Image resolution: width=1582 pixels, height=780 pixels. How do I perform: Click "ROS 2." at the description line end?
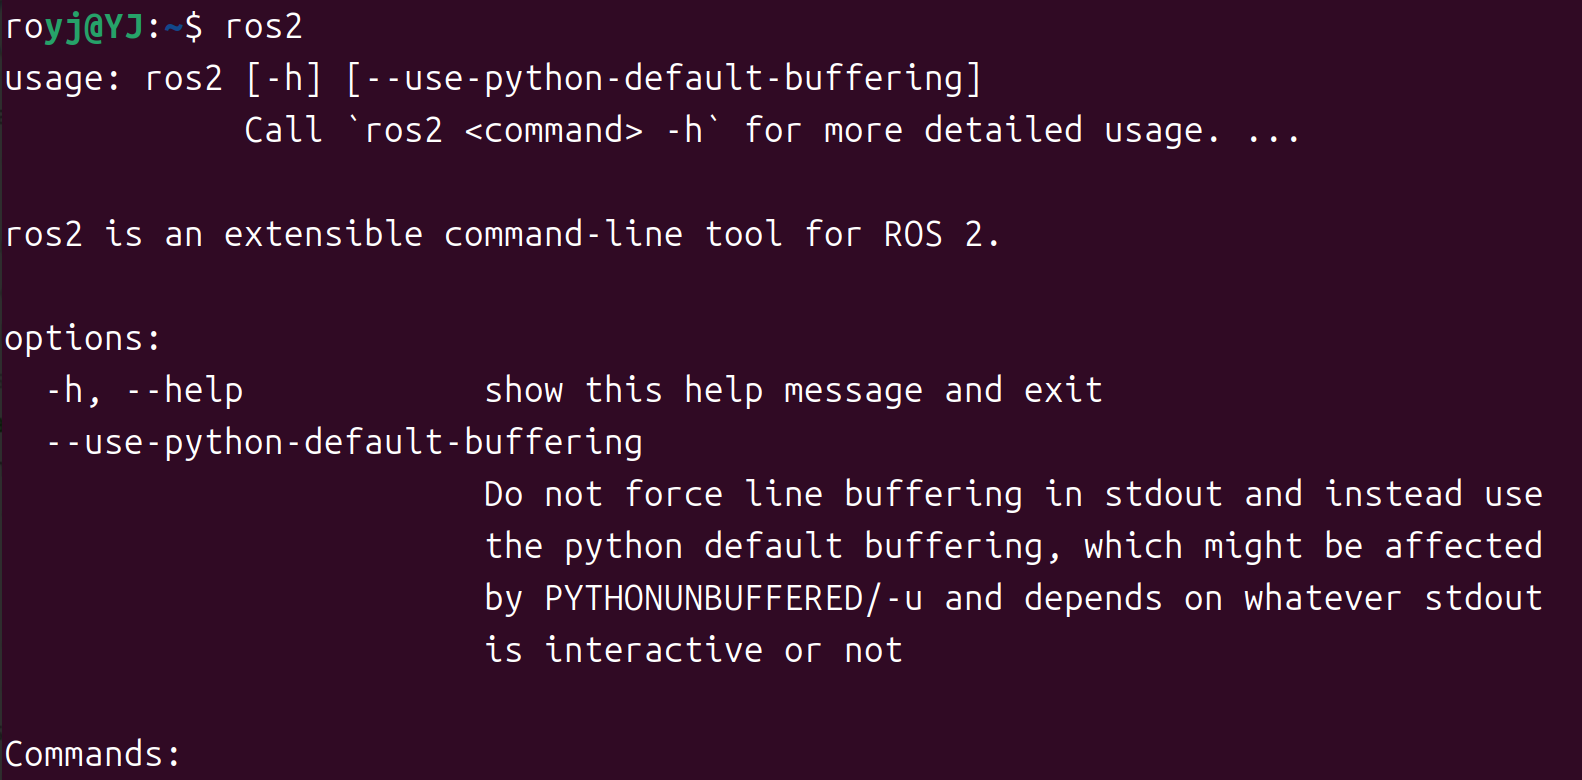pos(941,235)
